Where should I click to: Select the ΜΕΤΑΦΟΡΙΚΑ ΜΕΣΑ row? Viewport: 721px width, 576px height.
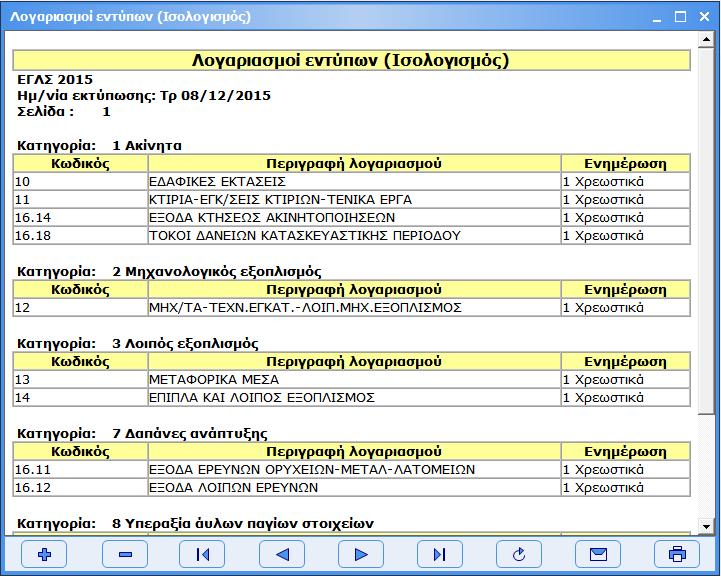coord(352,380)
